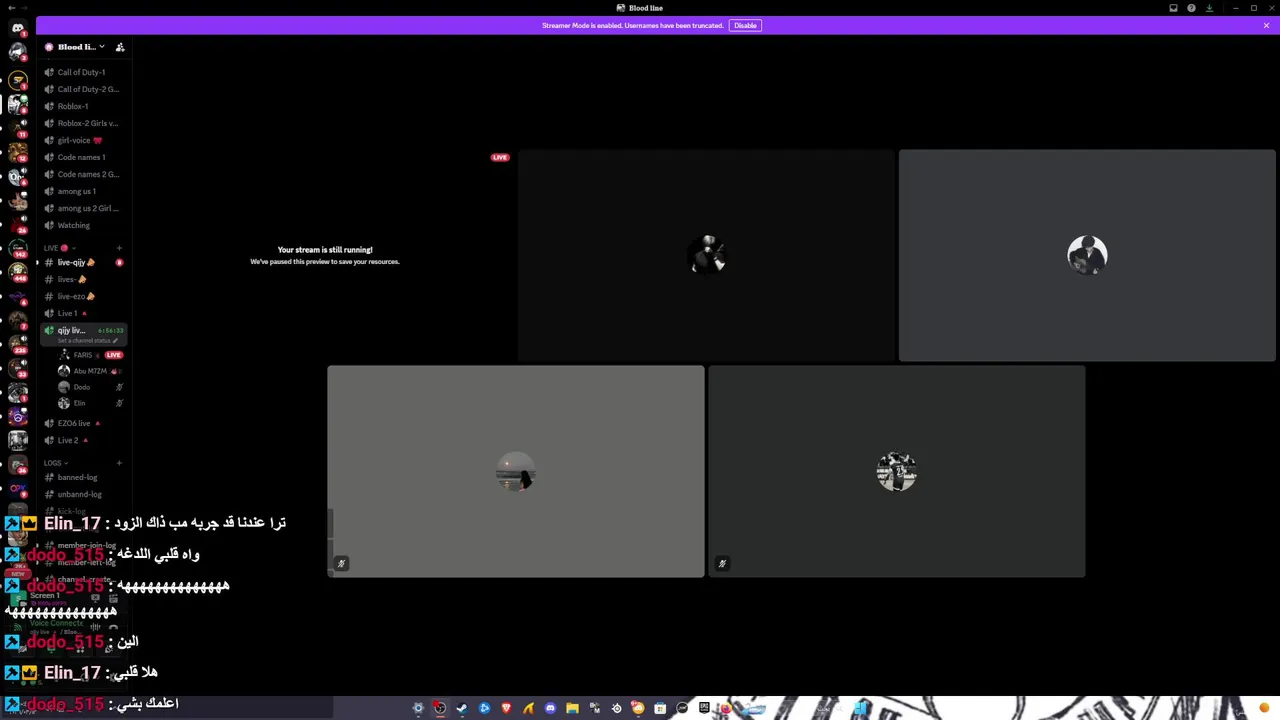Image resolution: width=1280 pixels, height=720 pixels.
Task: Click muted mic icon on bottom right tile
Action: point(722,563)
